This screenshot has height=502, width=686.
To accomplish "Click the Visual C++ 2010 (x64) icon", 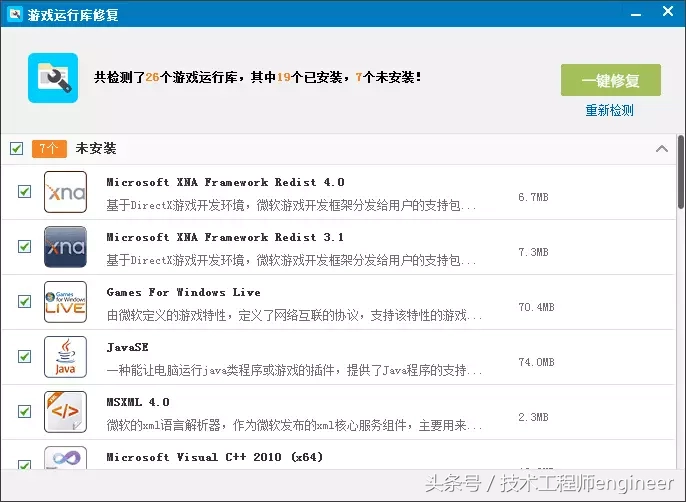I will (66, 458).
